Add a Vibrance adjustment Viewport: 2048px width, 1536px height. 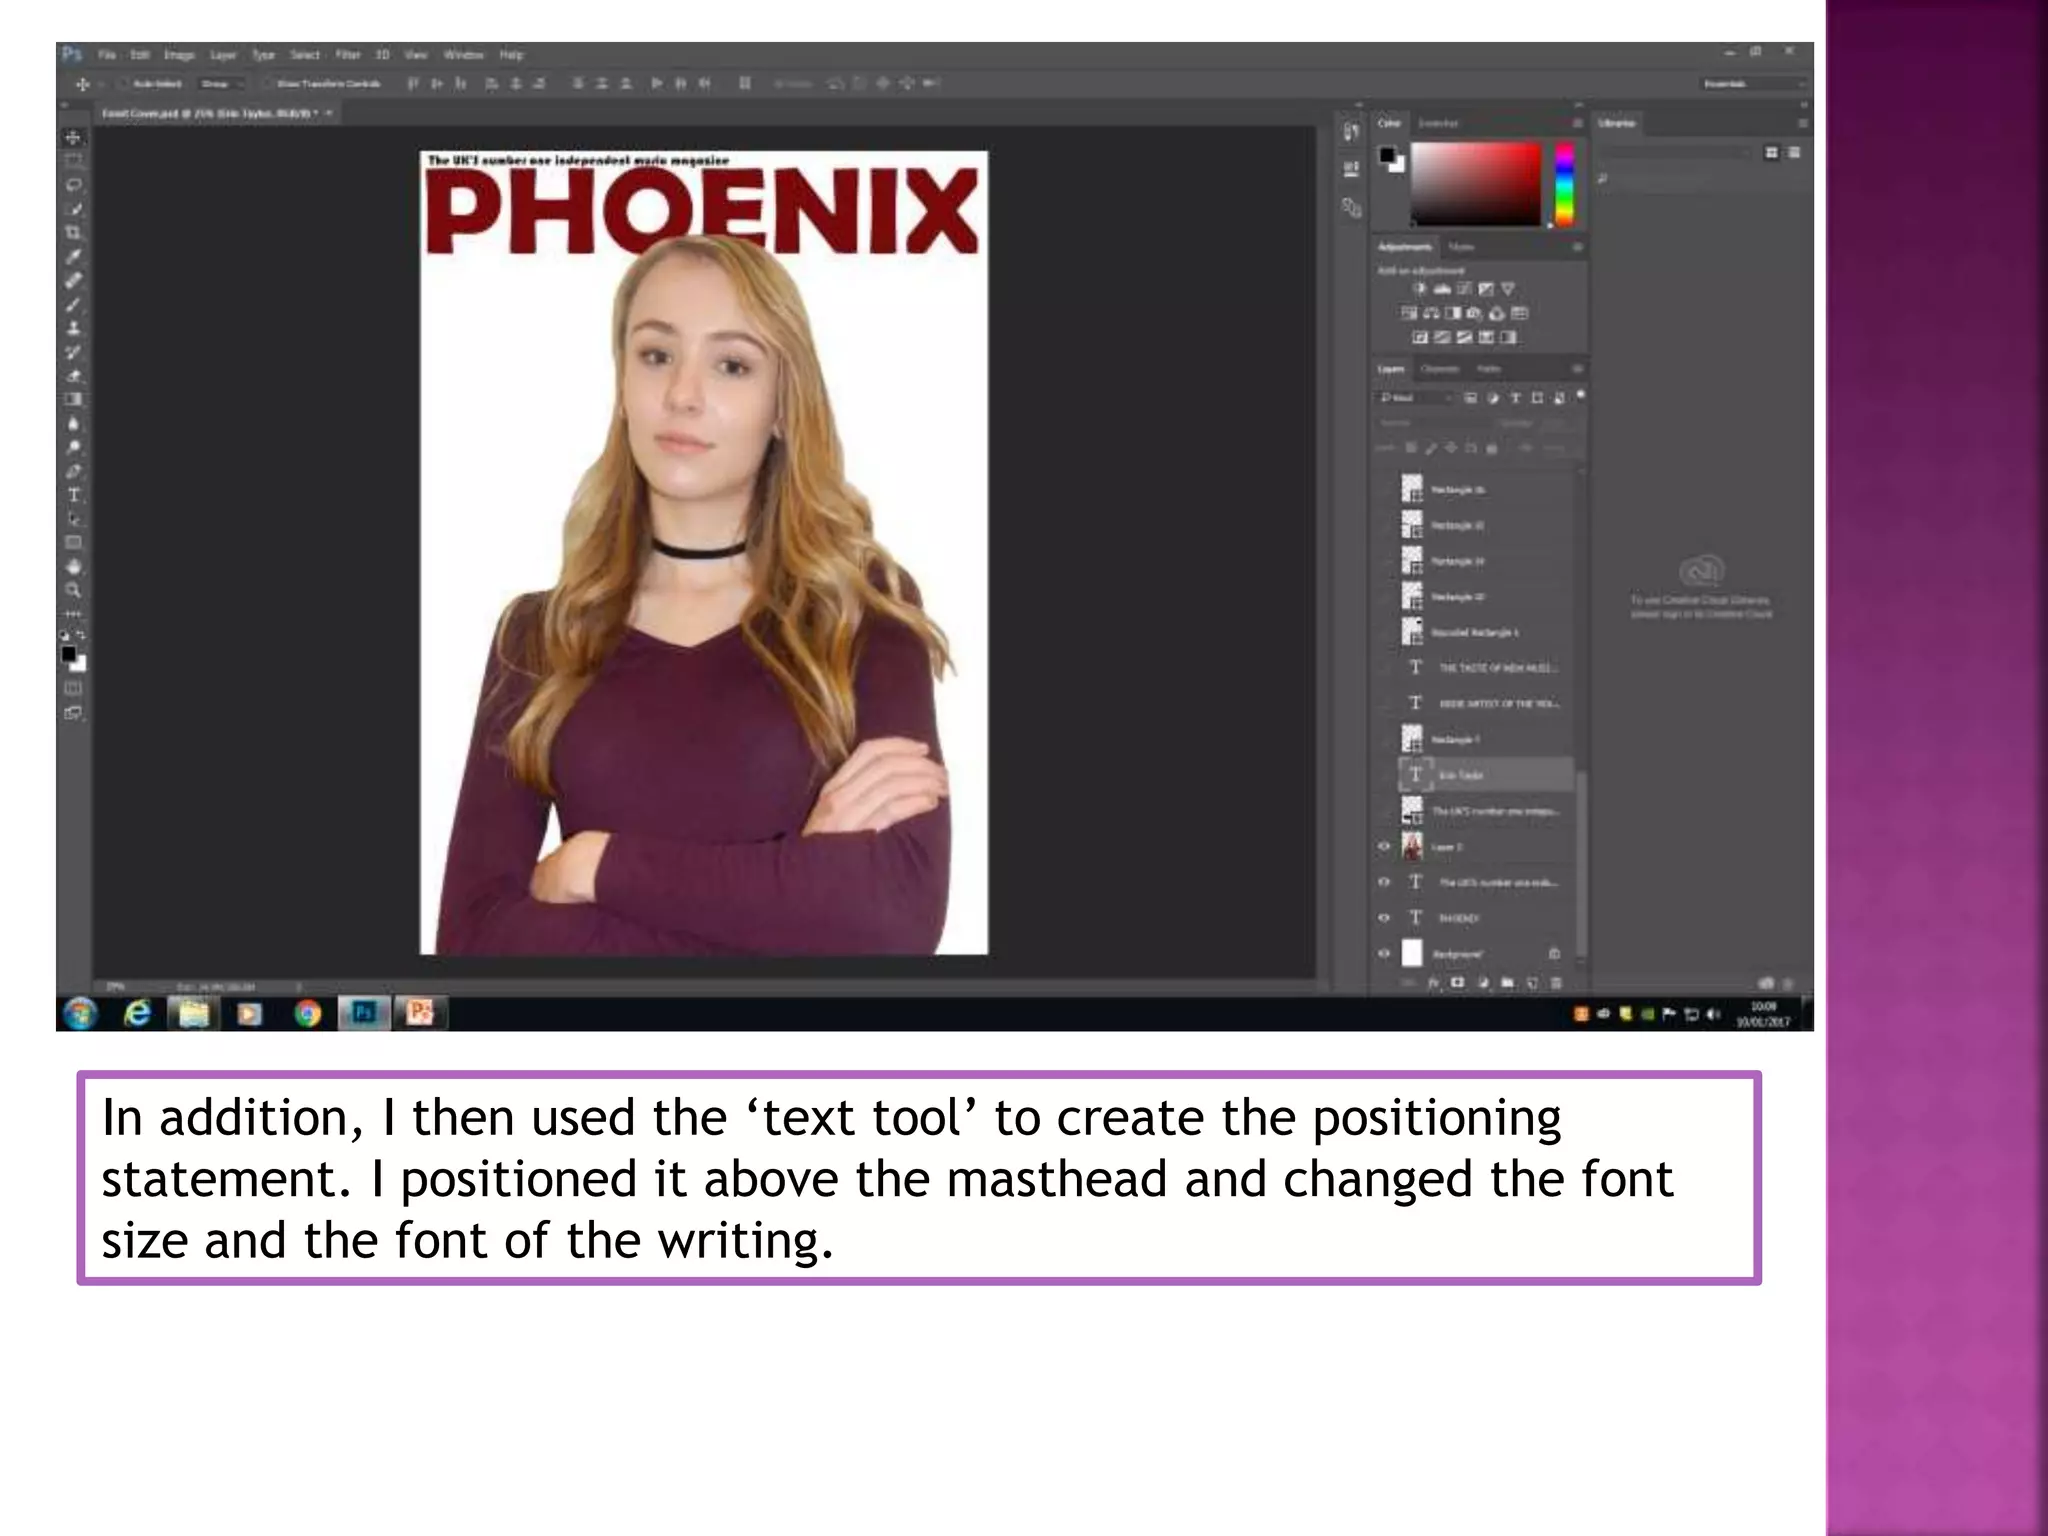(x=1508, y=289)
